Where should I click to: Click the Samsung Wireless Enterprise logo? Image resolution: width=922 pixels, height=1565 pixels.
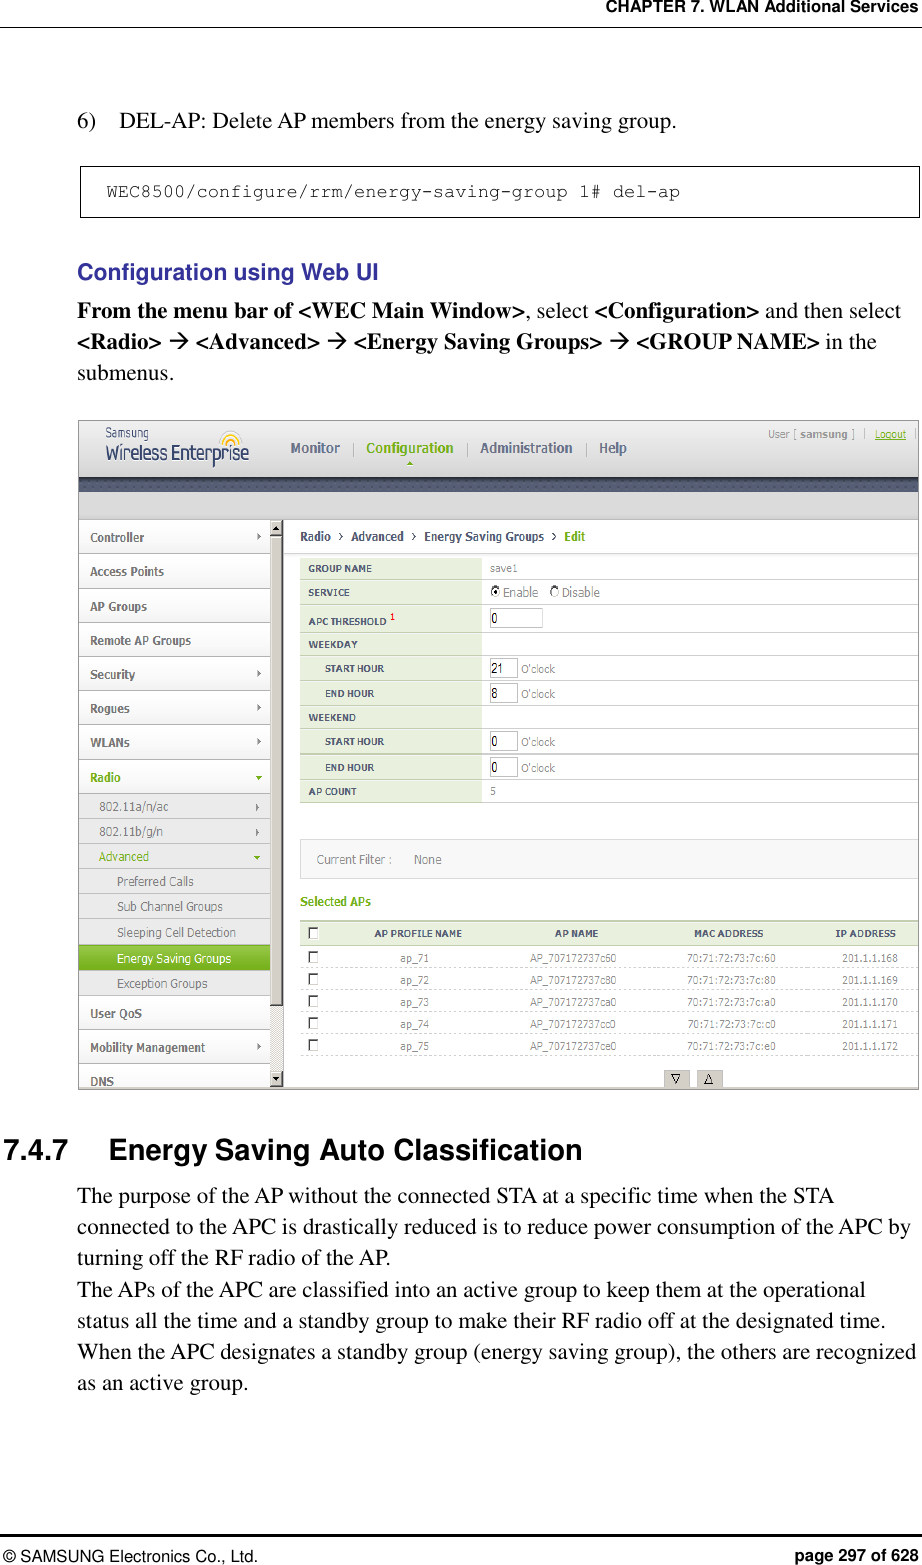(177, 446)
